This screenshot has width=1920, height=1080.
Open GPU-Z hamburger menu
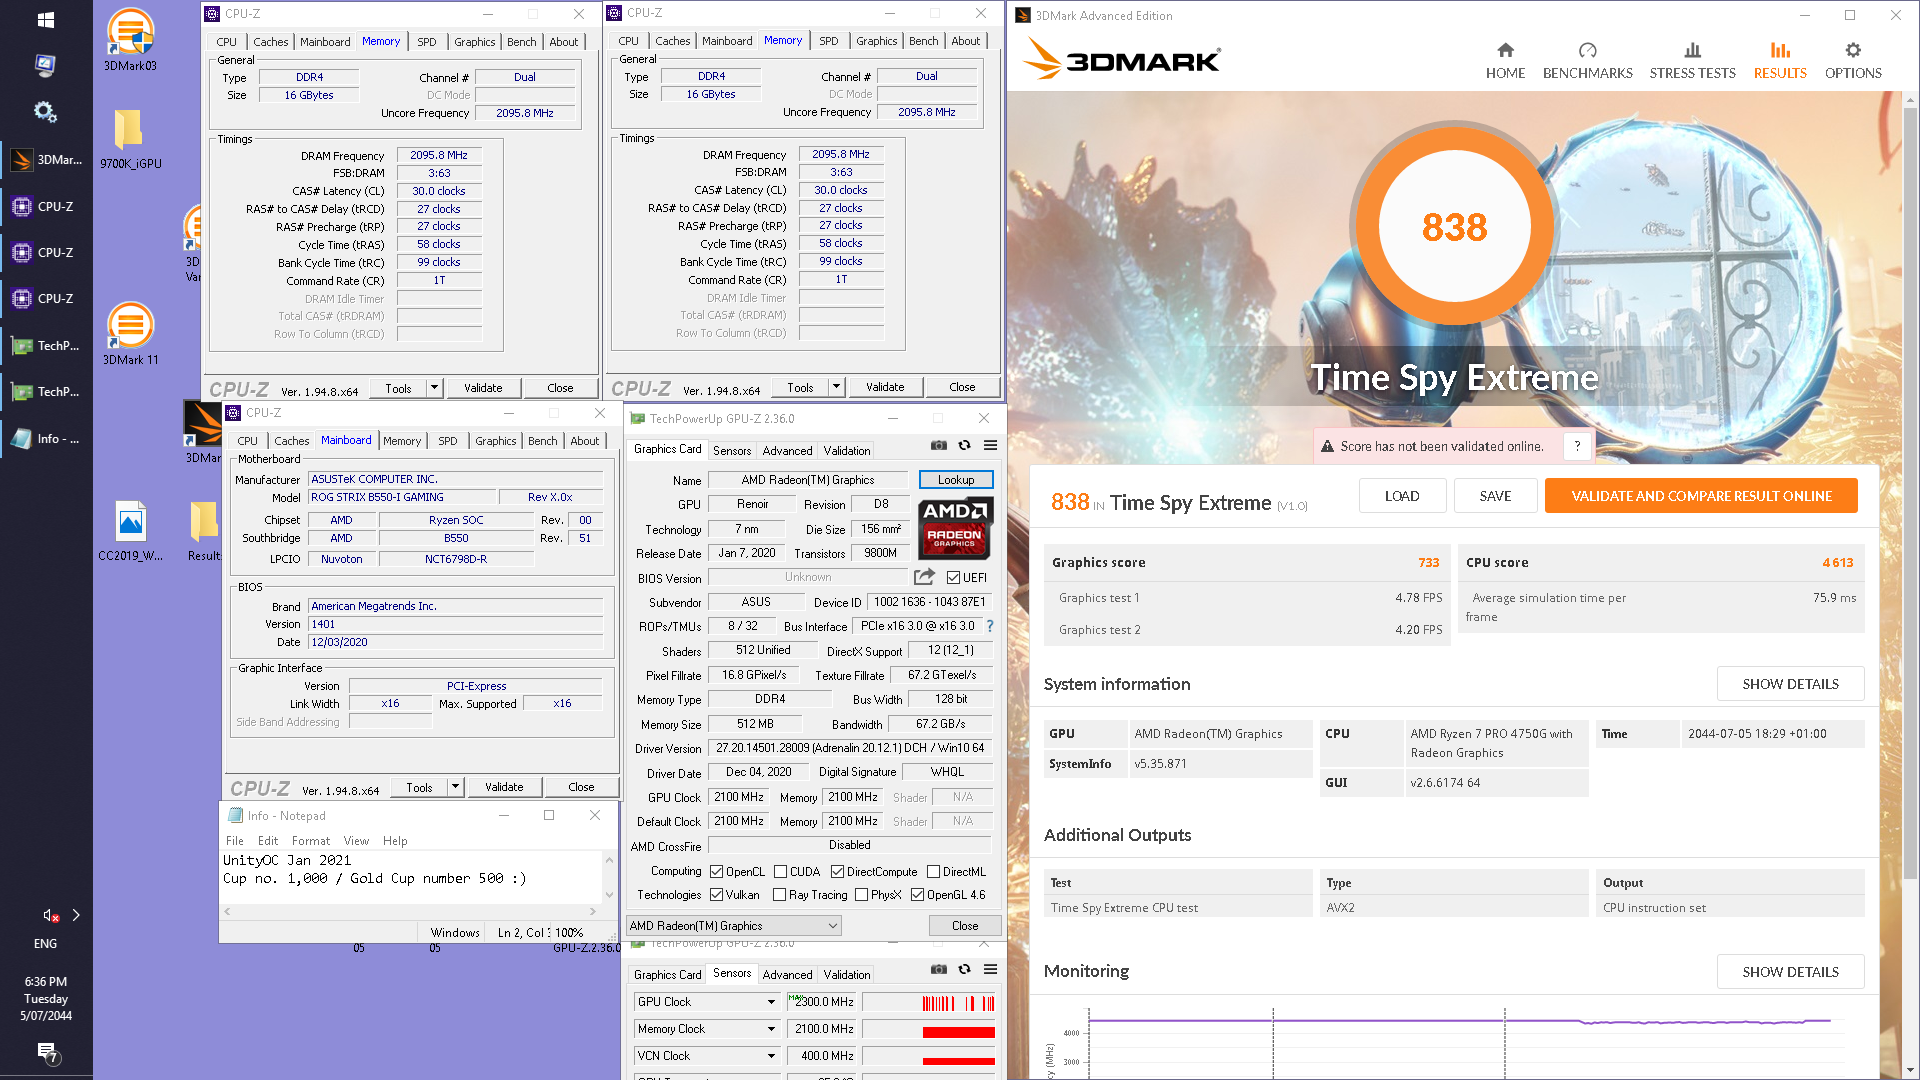990,446
